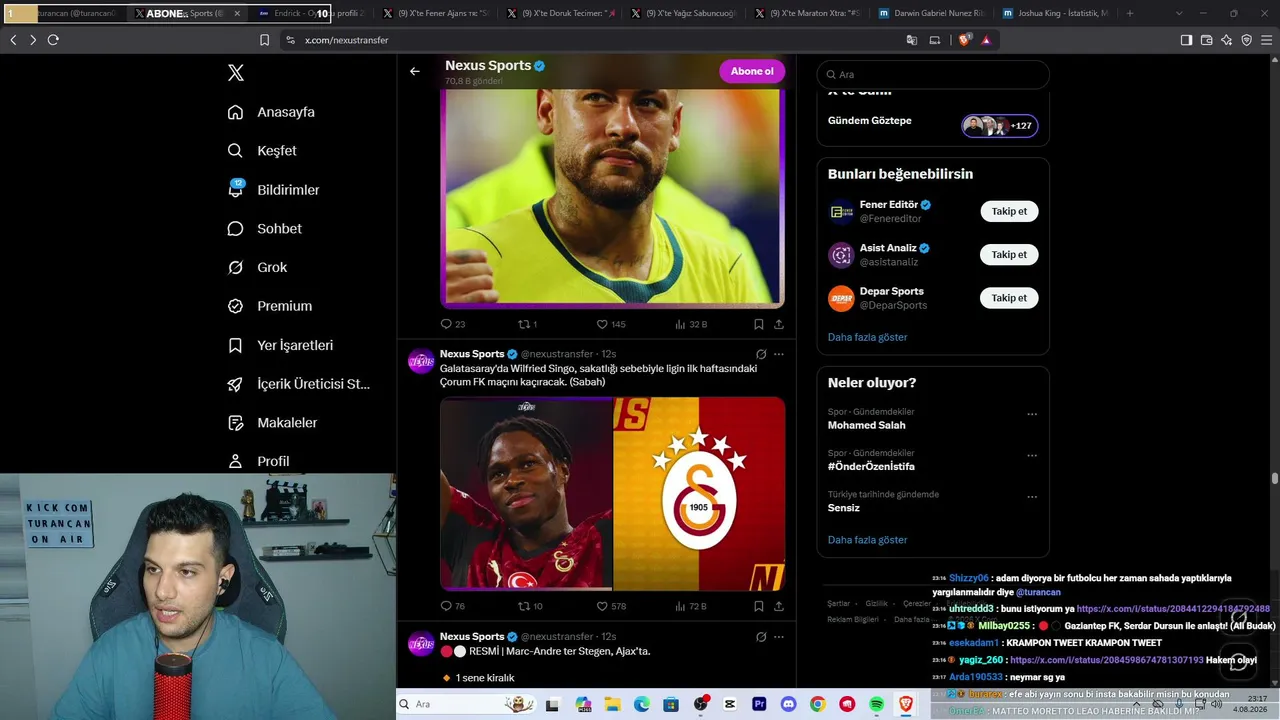1280x720 pixels.
Task: Follow Asist Analiz with Takip et
Action: point(1009,255)
